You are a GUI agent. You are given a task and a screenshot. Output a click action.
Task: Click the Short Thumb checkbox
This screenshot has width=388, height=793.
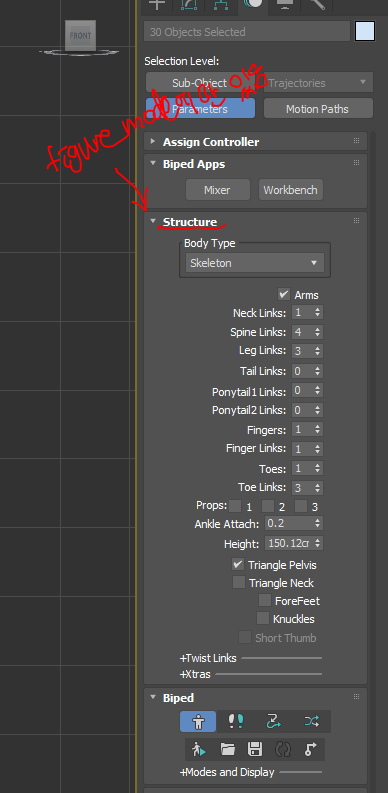click(x=245, y=637)
